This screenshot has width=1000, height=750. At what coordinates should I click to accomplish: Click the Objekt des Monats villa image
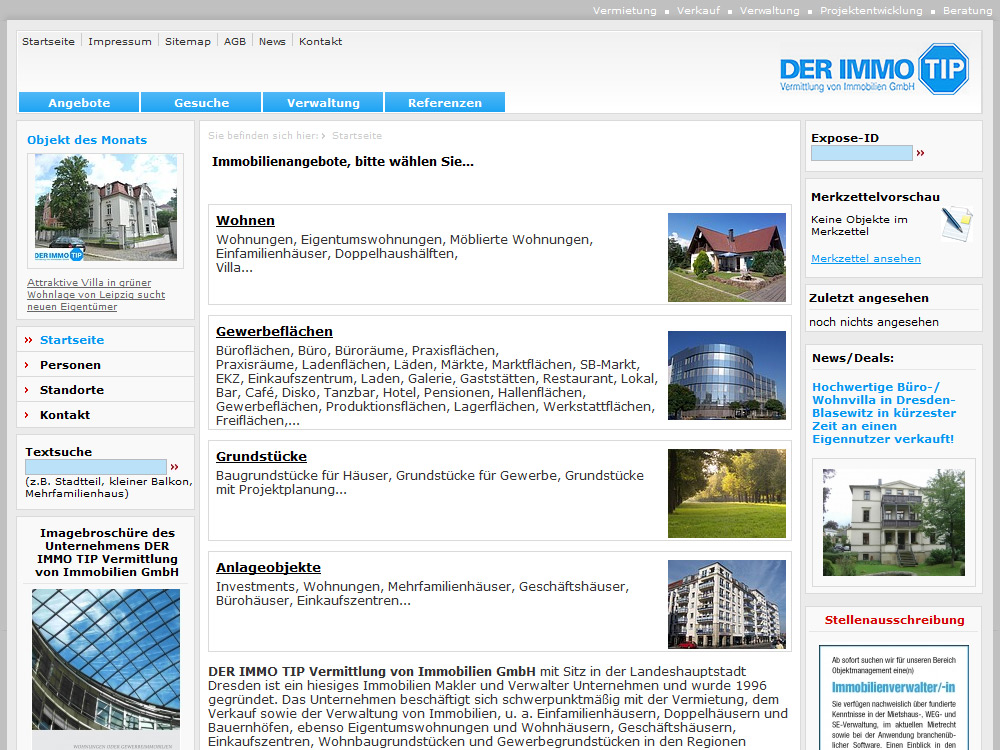[x=106, y=208]
